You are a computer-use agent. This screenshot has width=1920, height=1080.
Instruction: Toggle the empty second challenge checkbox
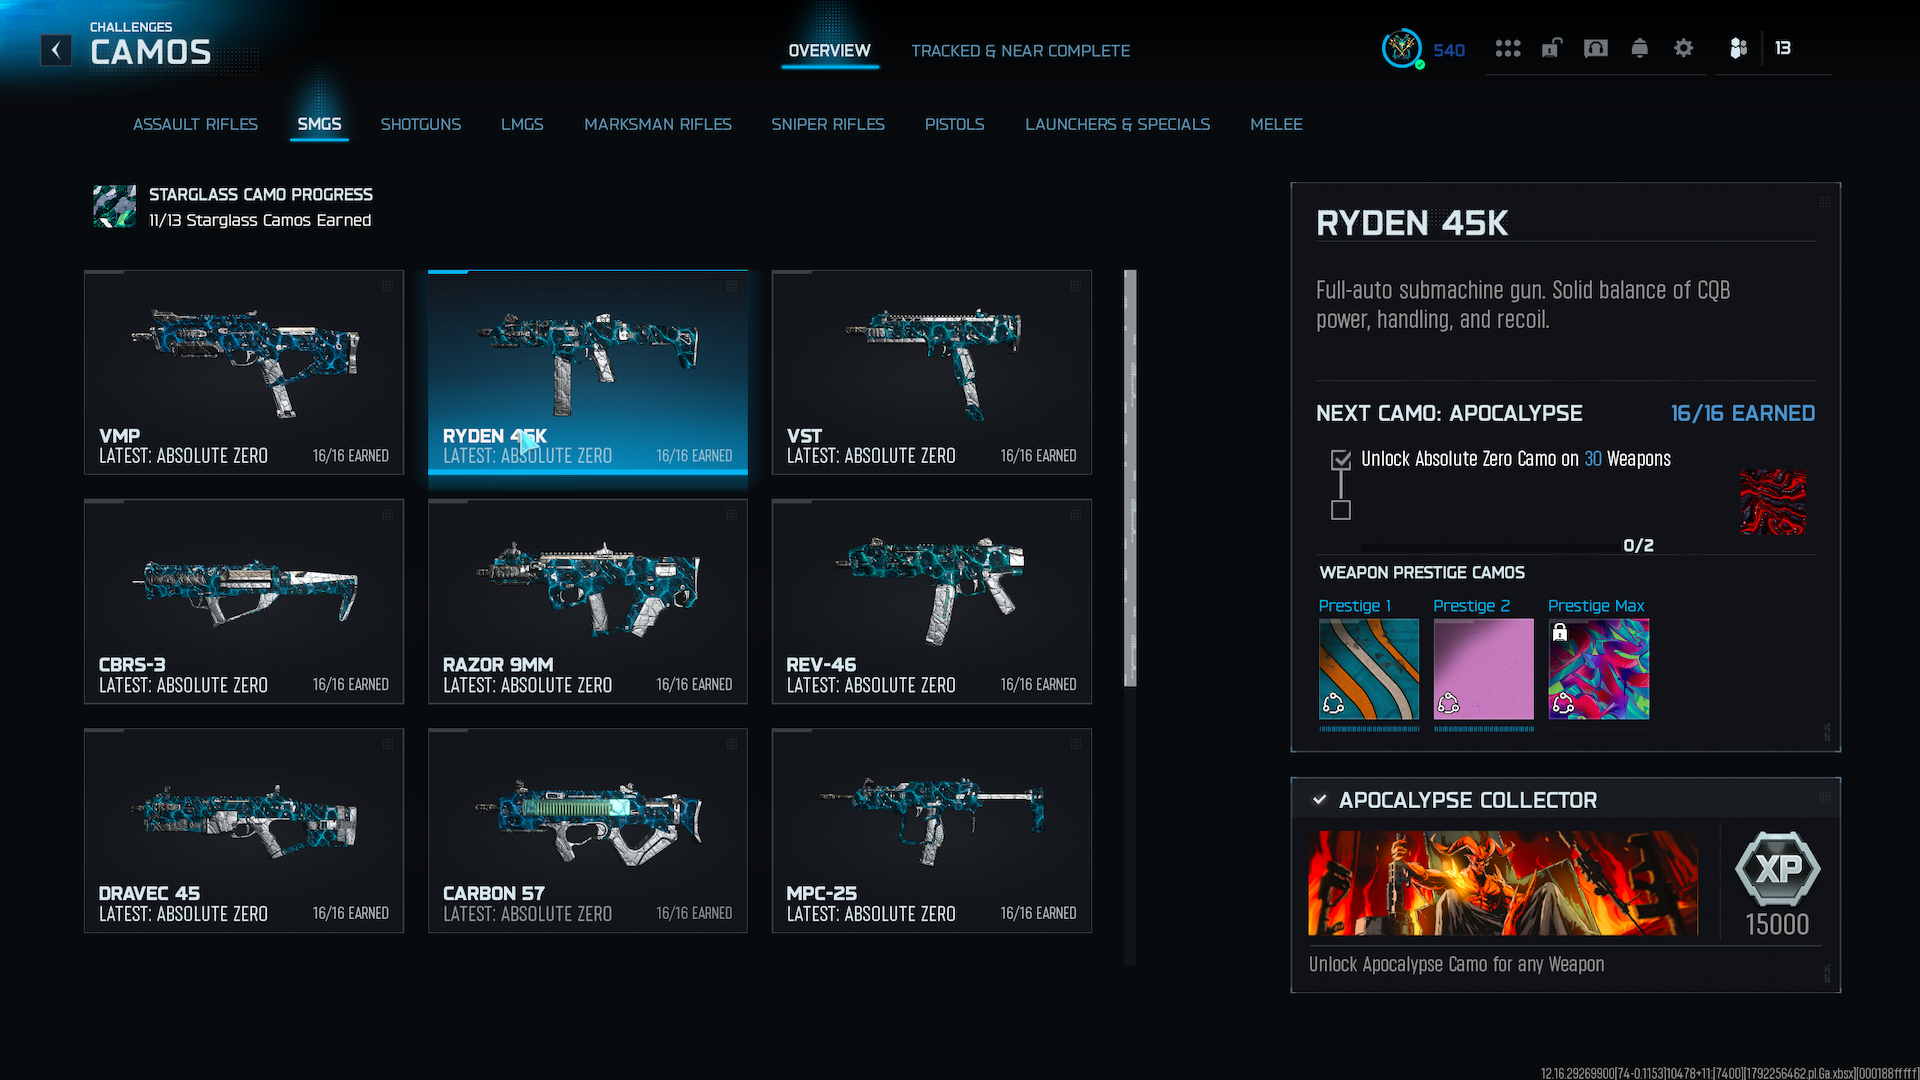click(x=1341, y=510)
